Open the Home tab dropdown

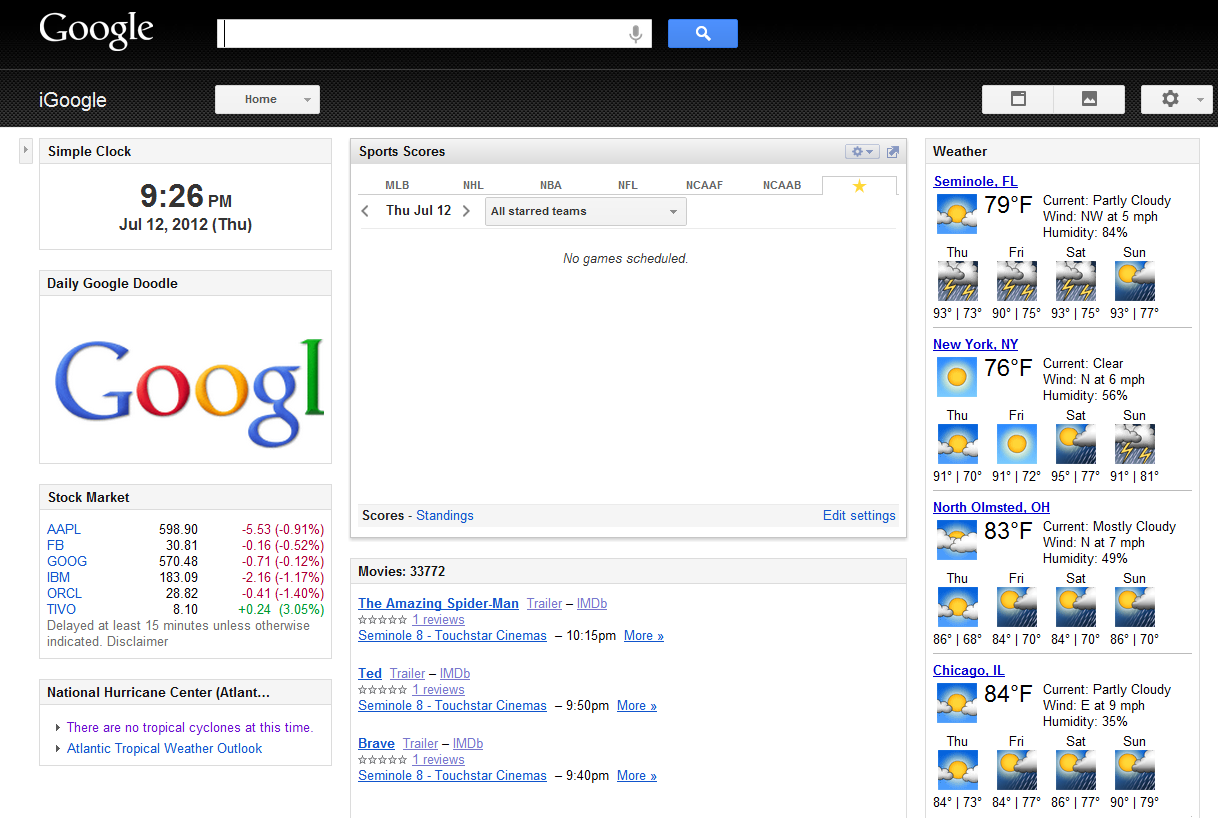[x=267, y=99]
